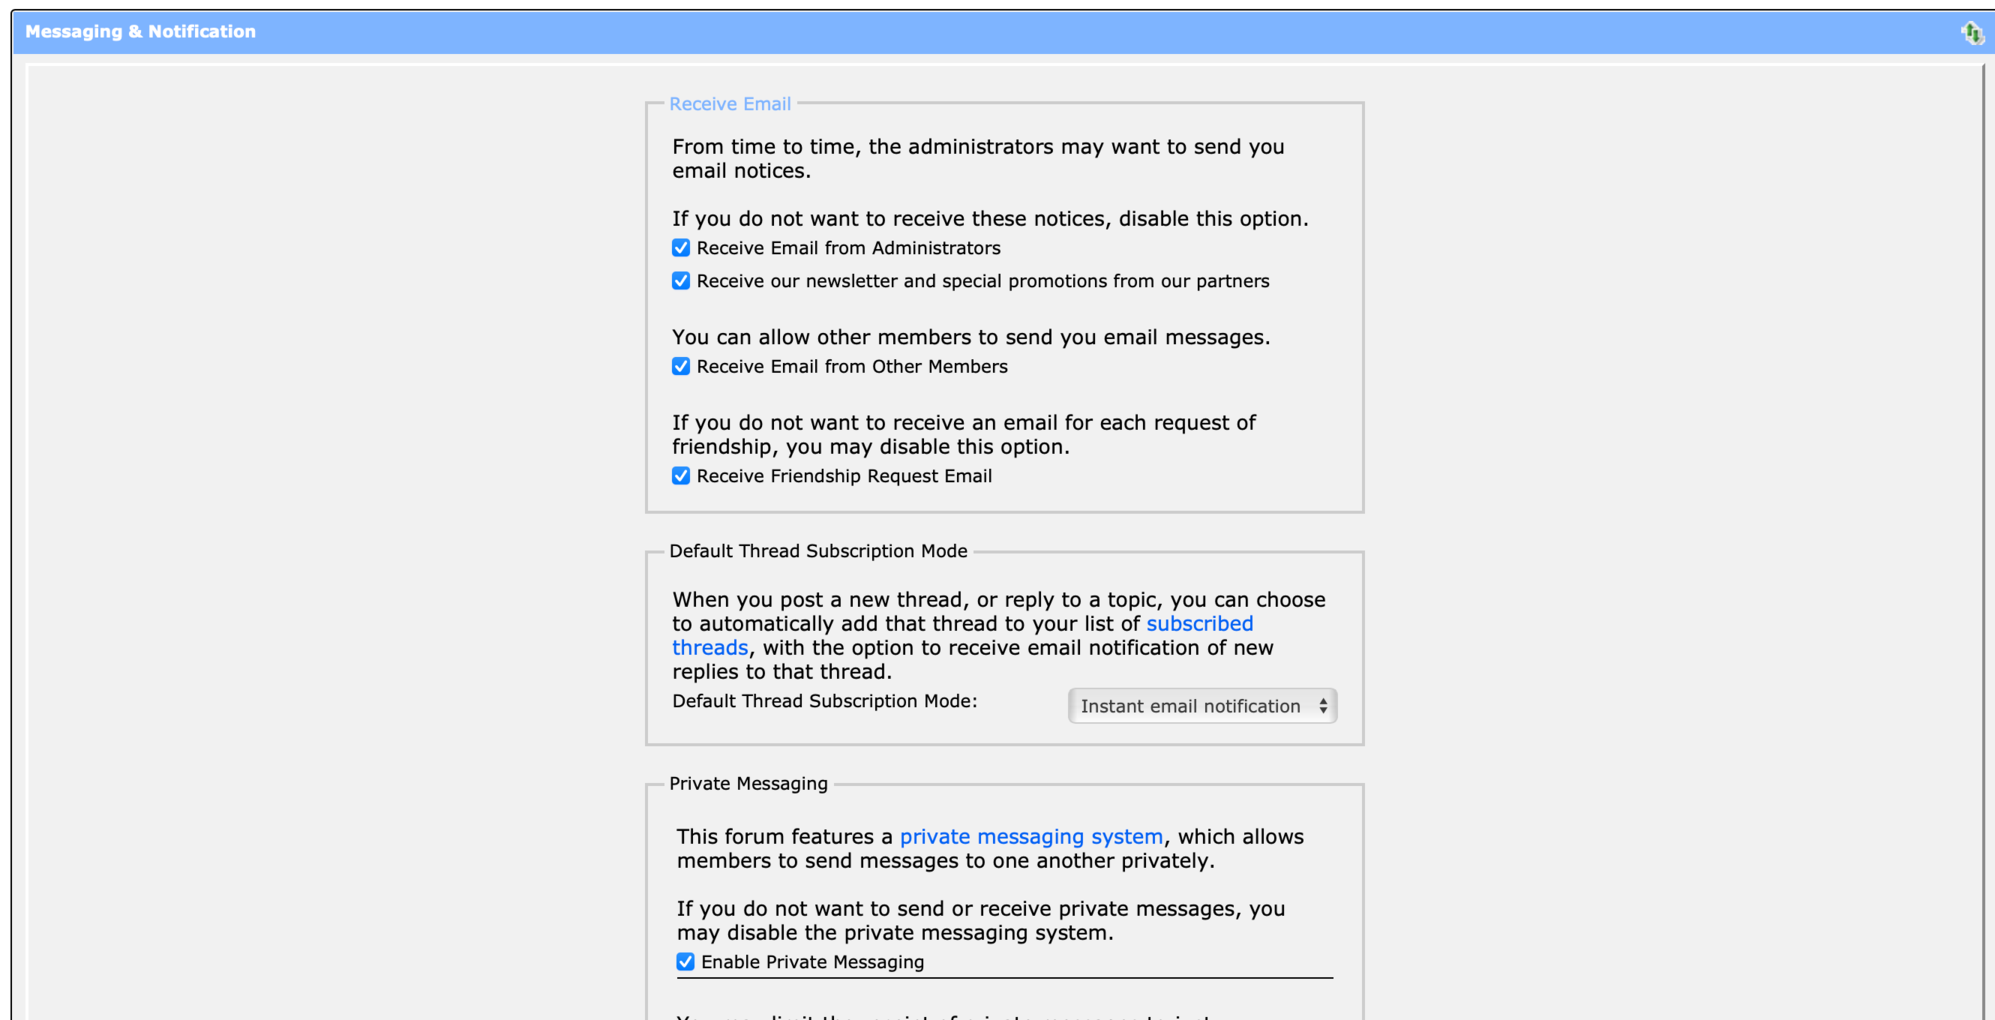Click the Private Messaging section legend
This screenshot has height=1020, width=1995.
click(748, 784)
